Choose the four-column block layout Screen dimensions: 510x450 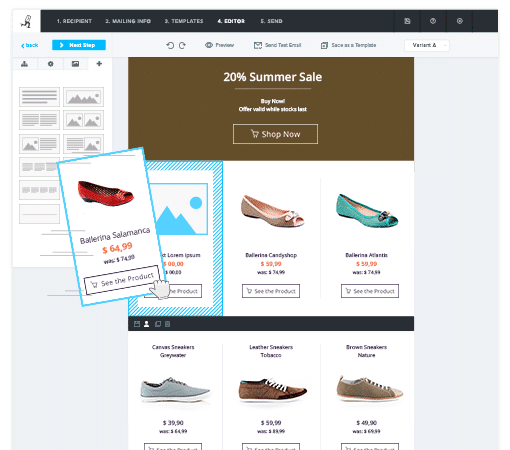(x=39, y=190)
